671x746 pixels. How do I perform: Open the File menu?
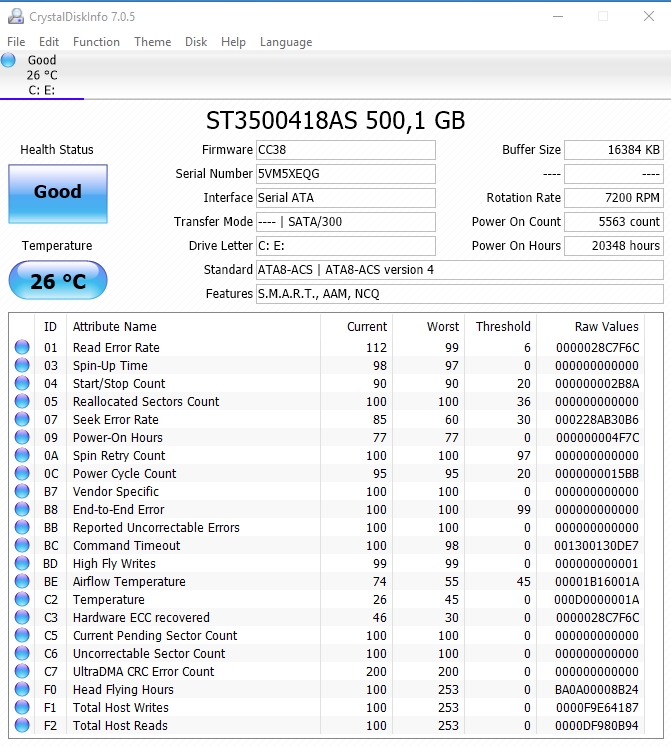click(x=16, y=42)
